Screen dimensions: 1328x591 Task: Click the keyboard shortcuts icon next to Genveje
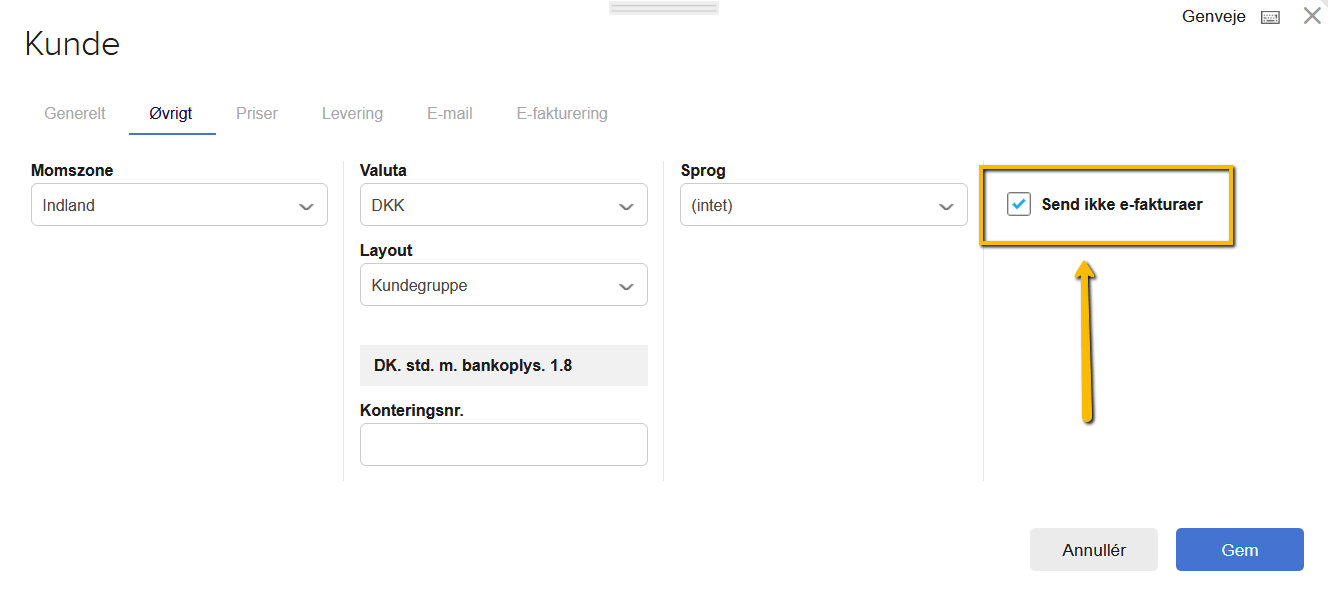(x=1270, y=17)
